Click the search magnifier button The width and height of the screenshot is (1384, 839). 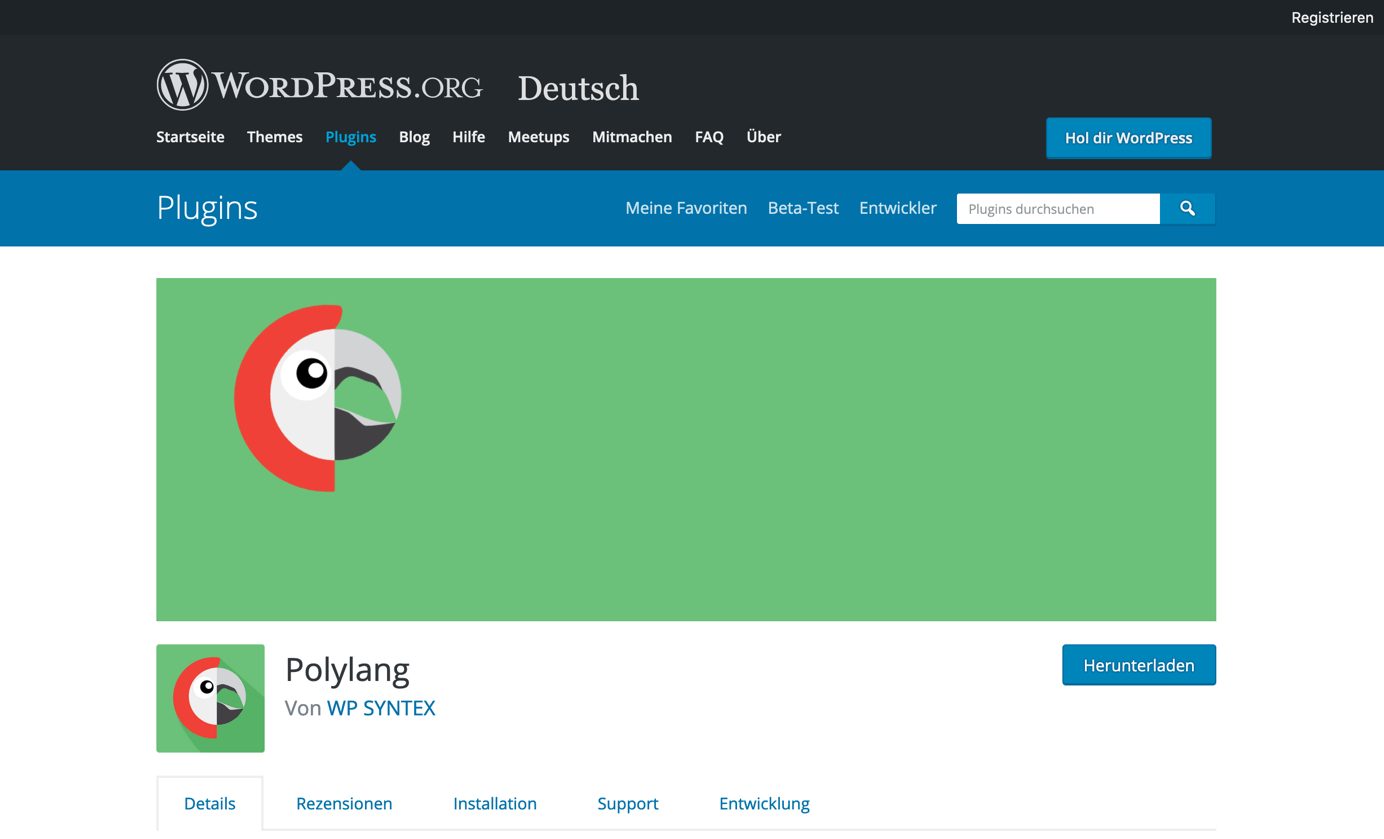click(1187, 209)
